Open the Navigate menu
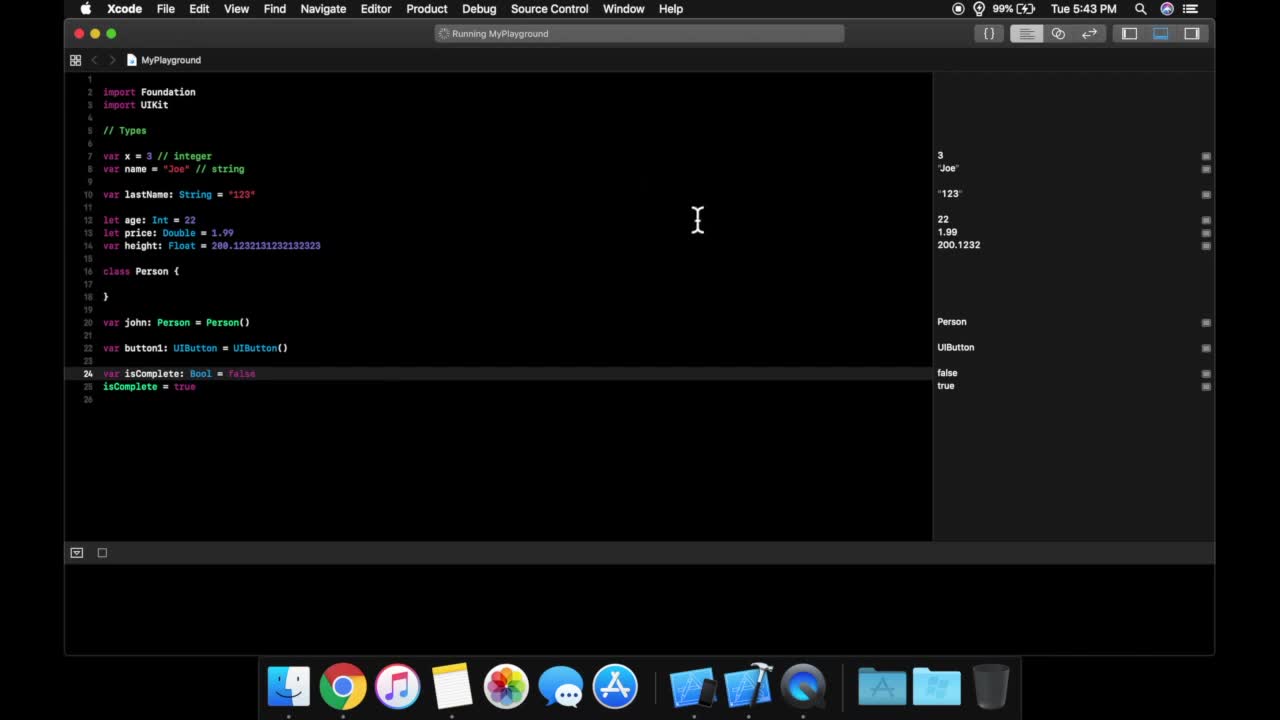The width and height of the screenshot is (1280, 720). tap(323, 9)
